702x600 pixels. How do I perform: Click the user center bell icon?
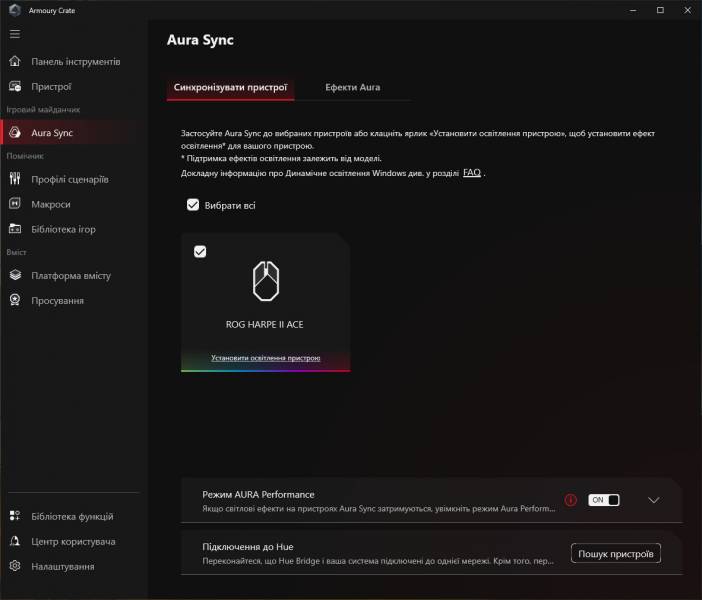[15, 541]
